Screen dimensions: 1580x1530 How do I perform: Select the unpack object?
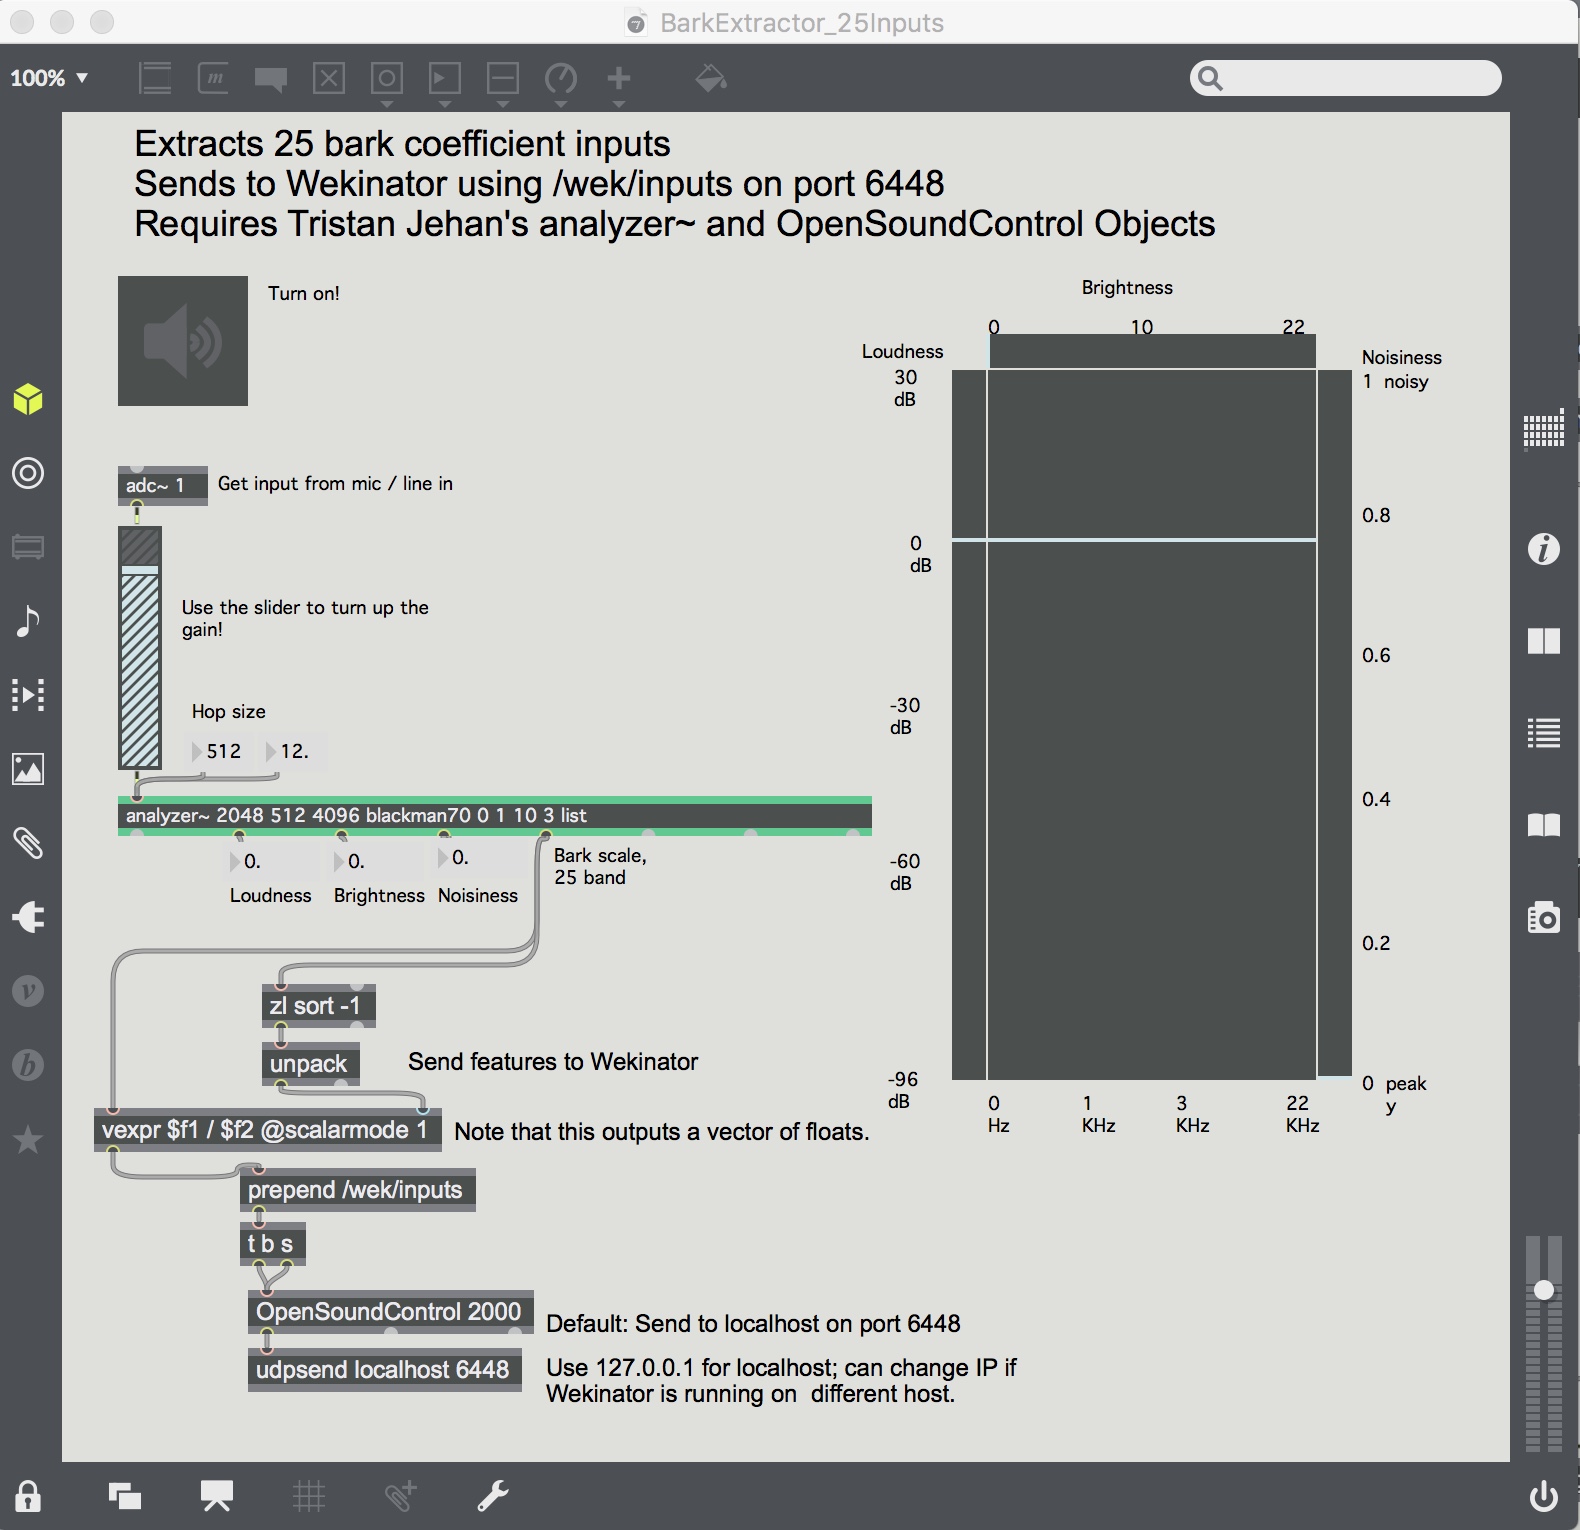tap(311, 1064)
